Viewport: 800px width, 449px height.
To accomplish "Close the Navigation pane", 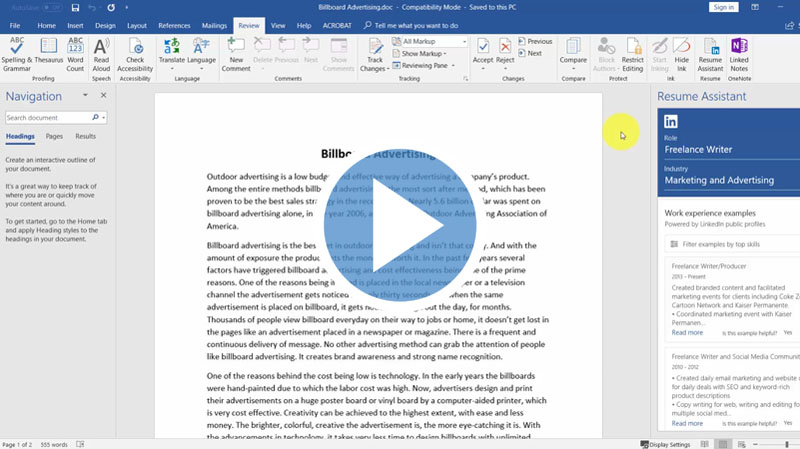I will [103, 95].
